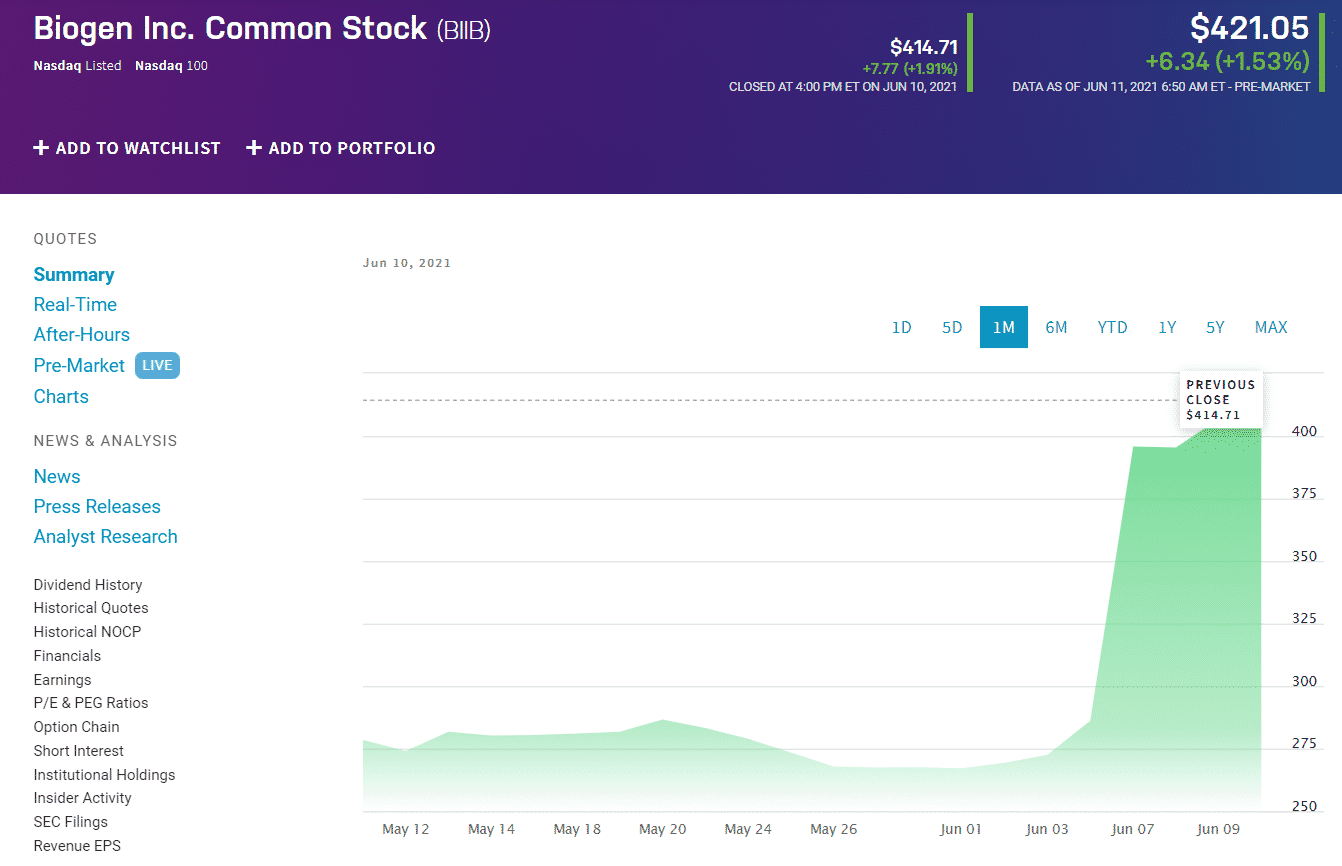Click the plus icon beside Add to Portfolio

tap(254, 148)
